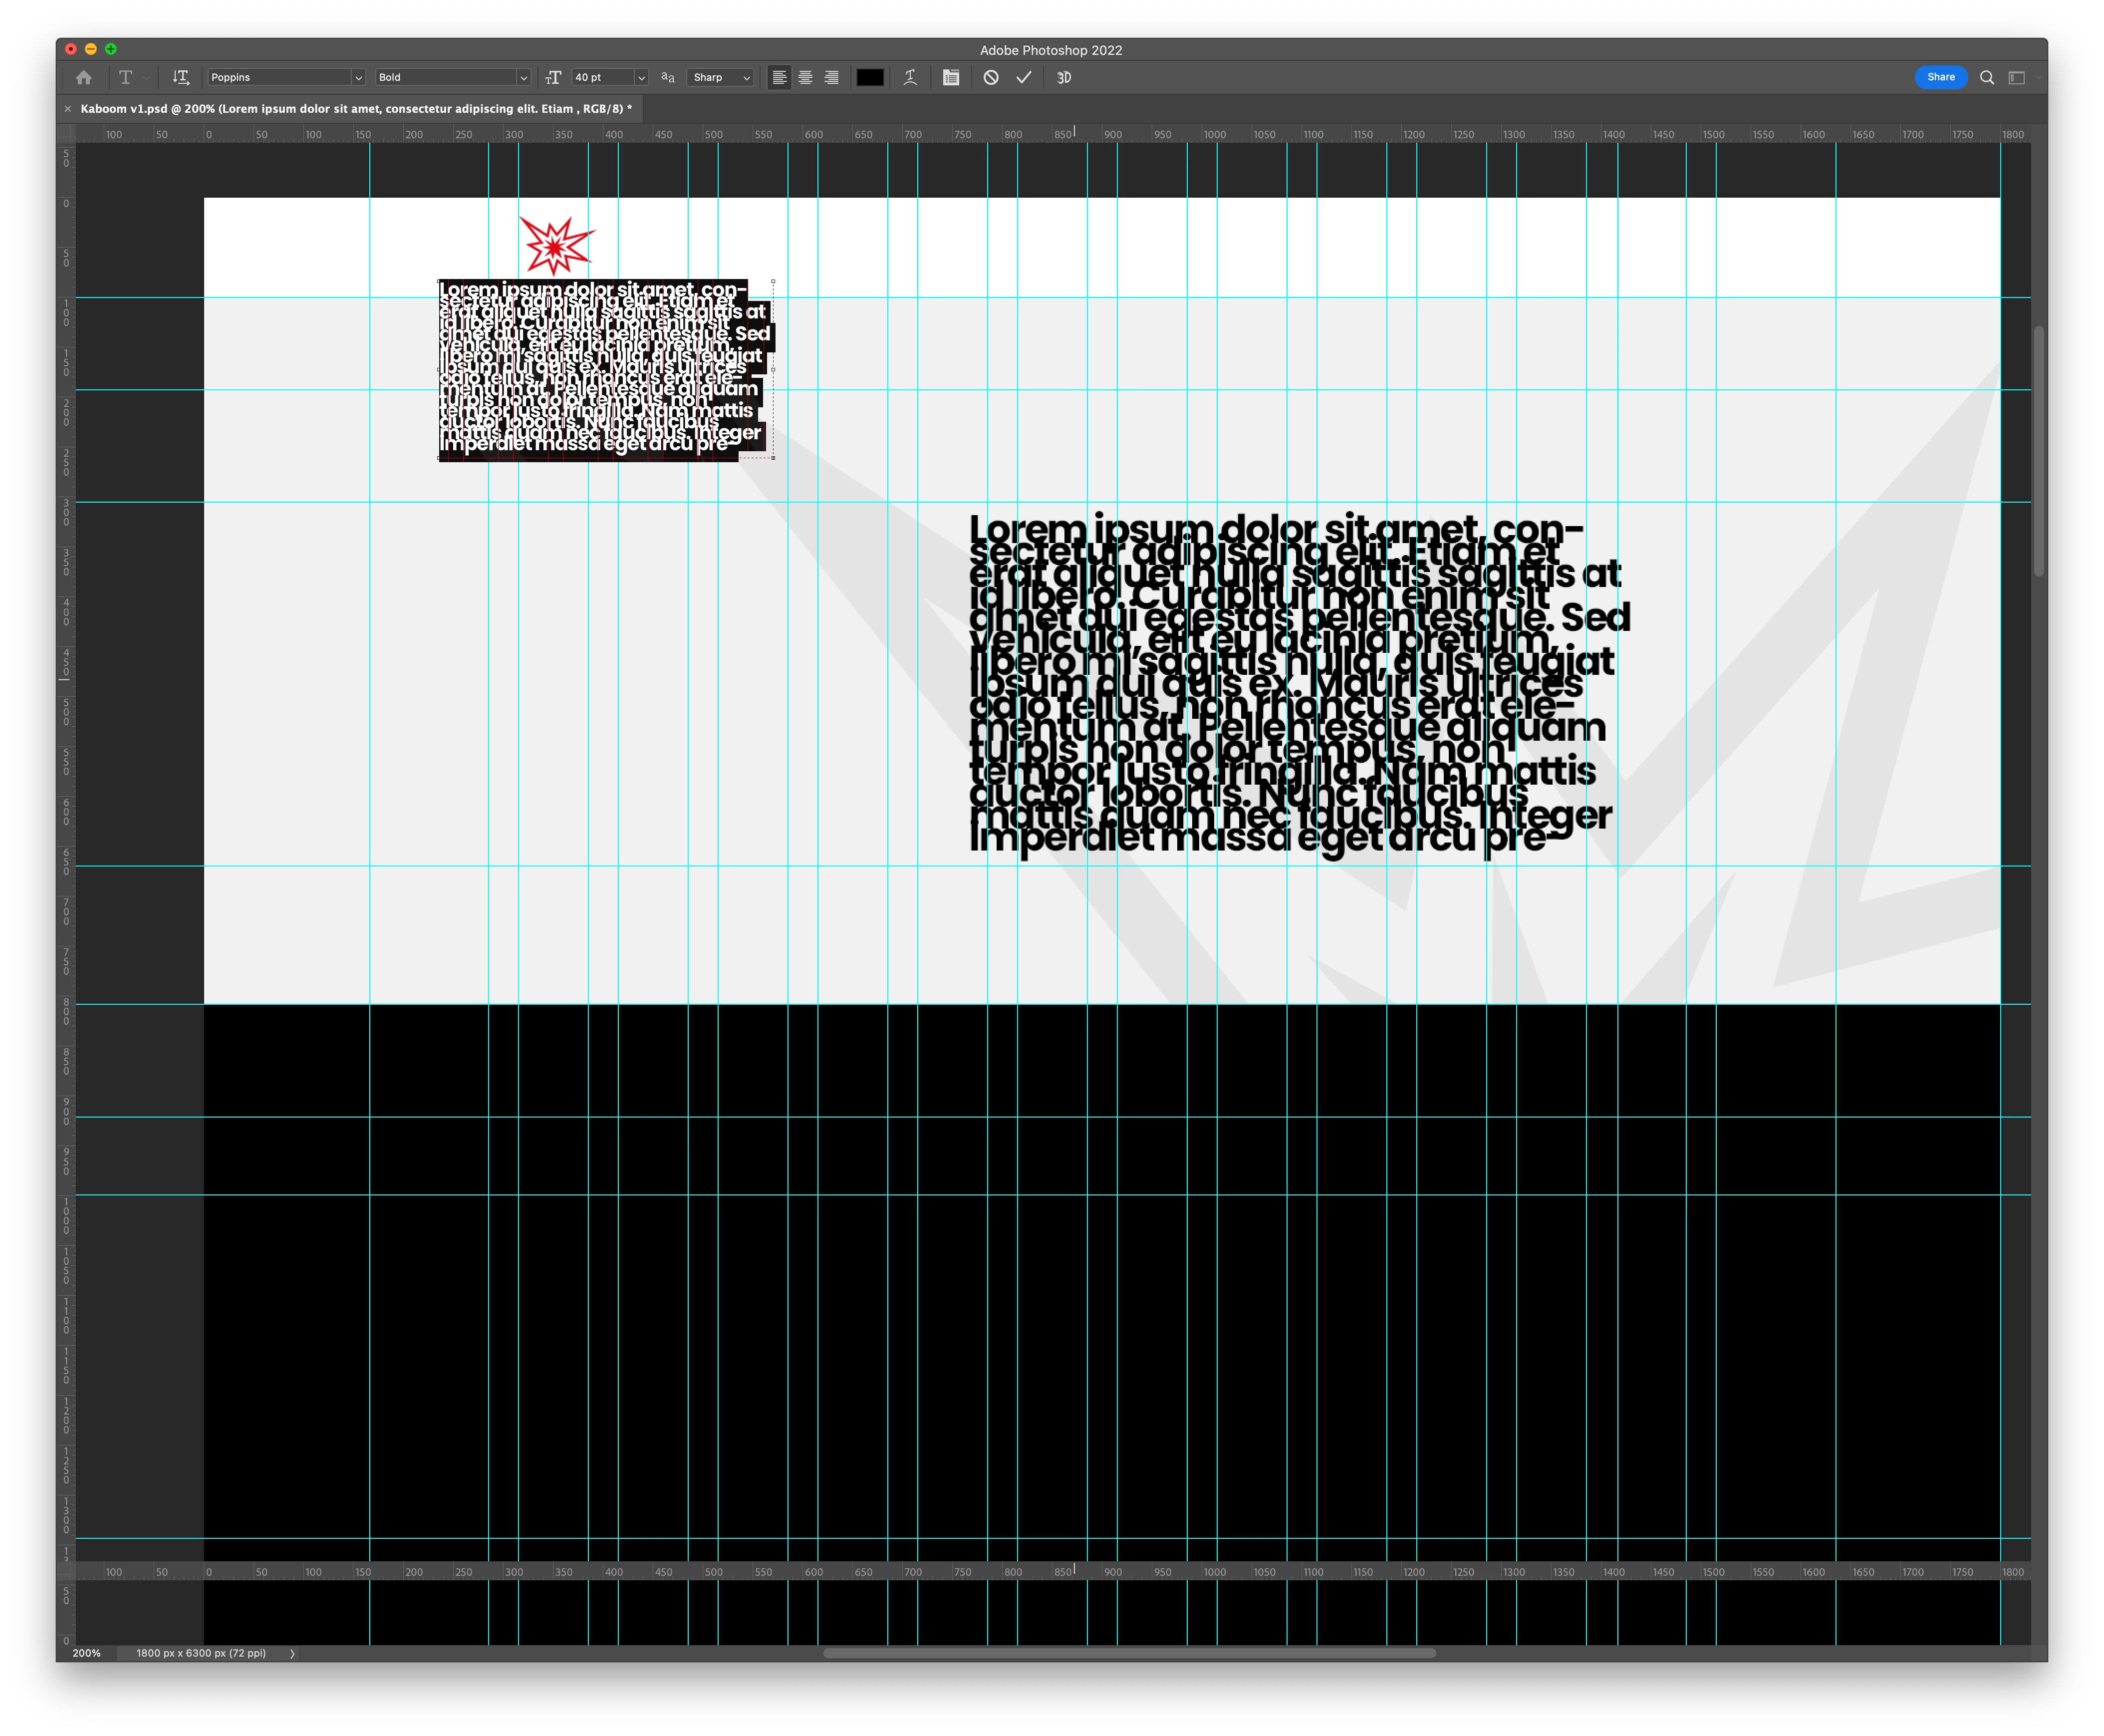Open the workspace layout switcher
Image resolution: width=2104 pixels, height=1736 pixels.
(2018, 77)
